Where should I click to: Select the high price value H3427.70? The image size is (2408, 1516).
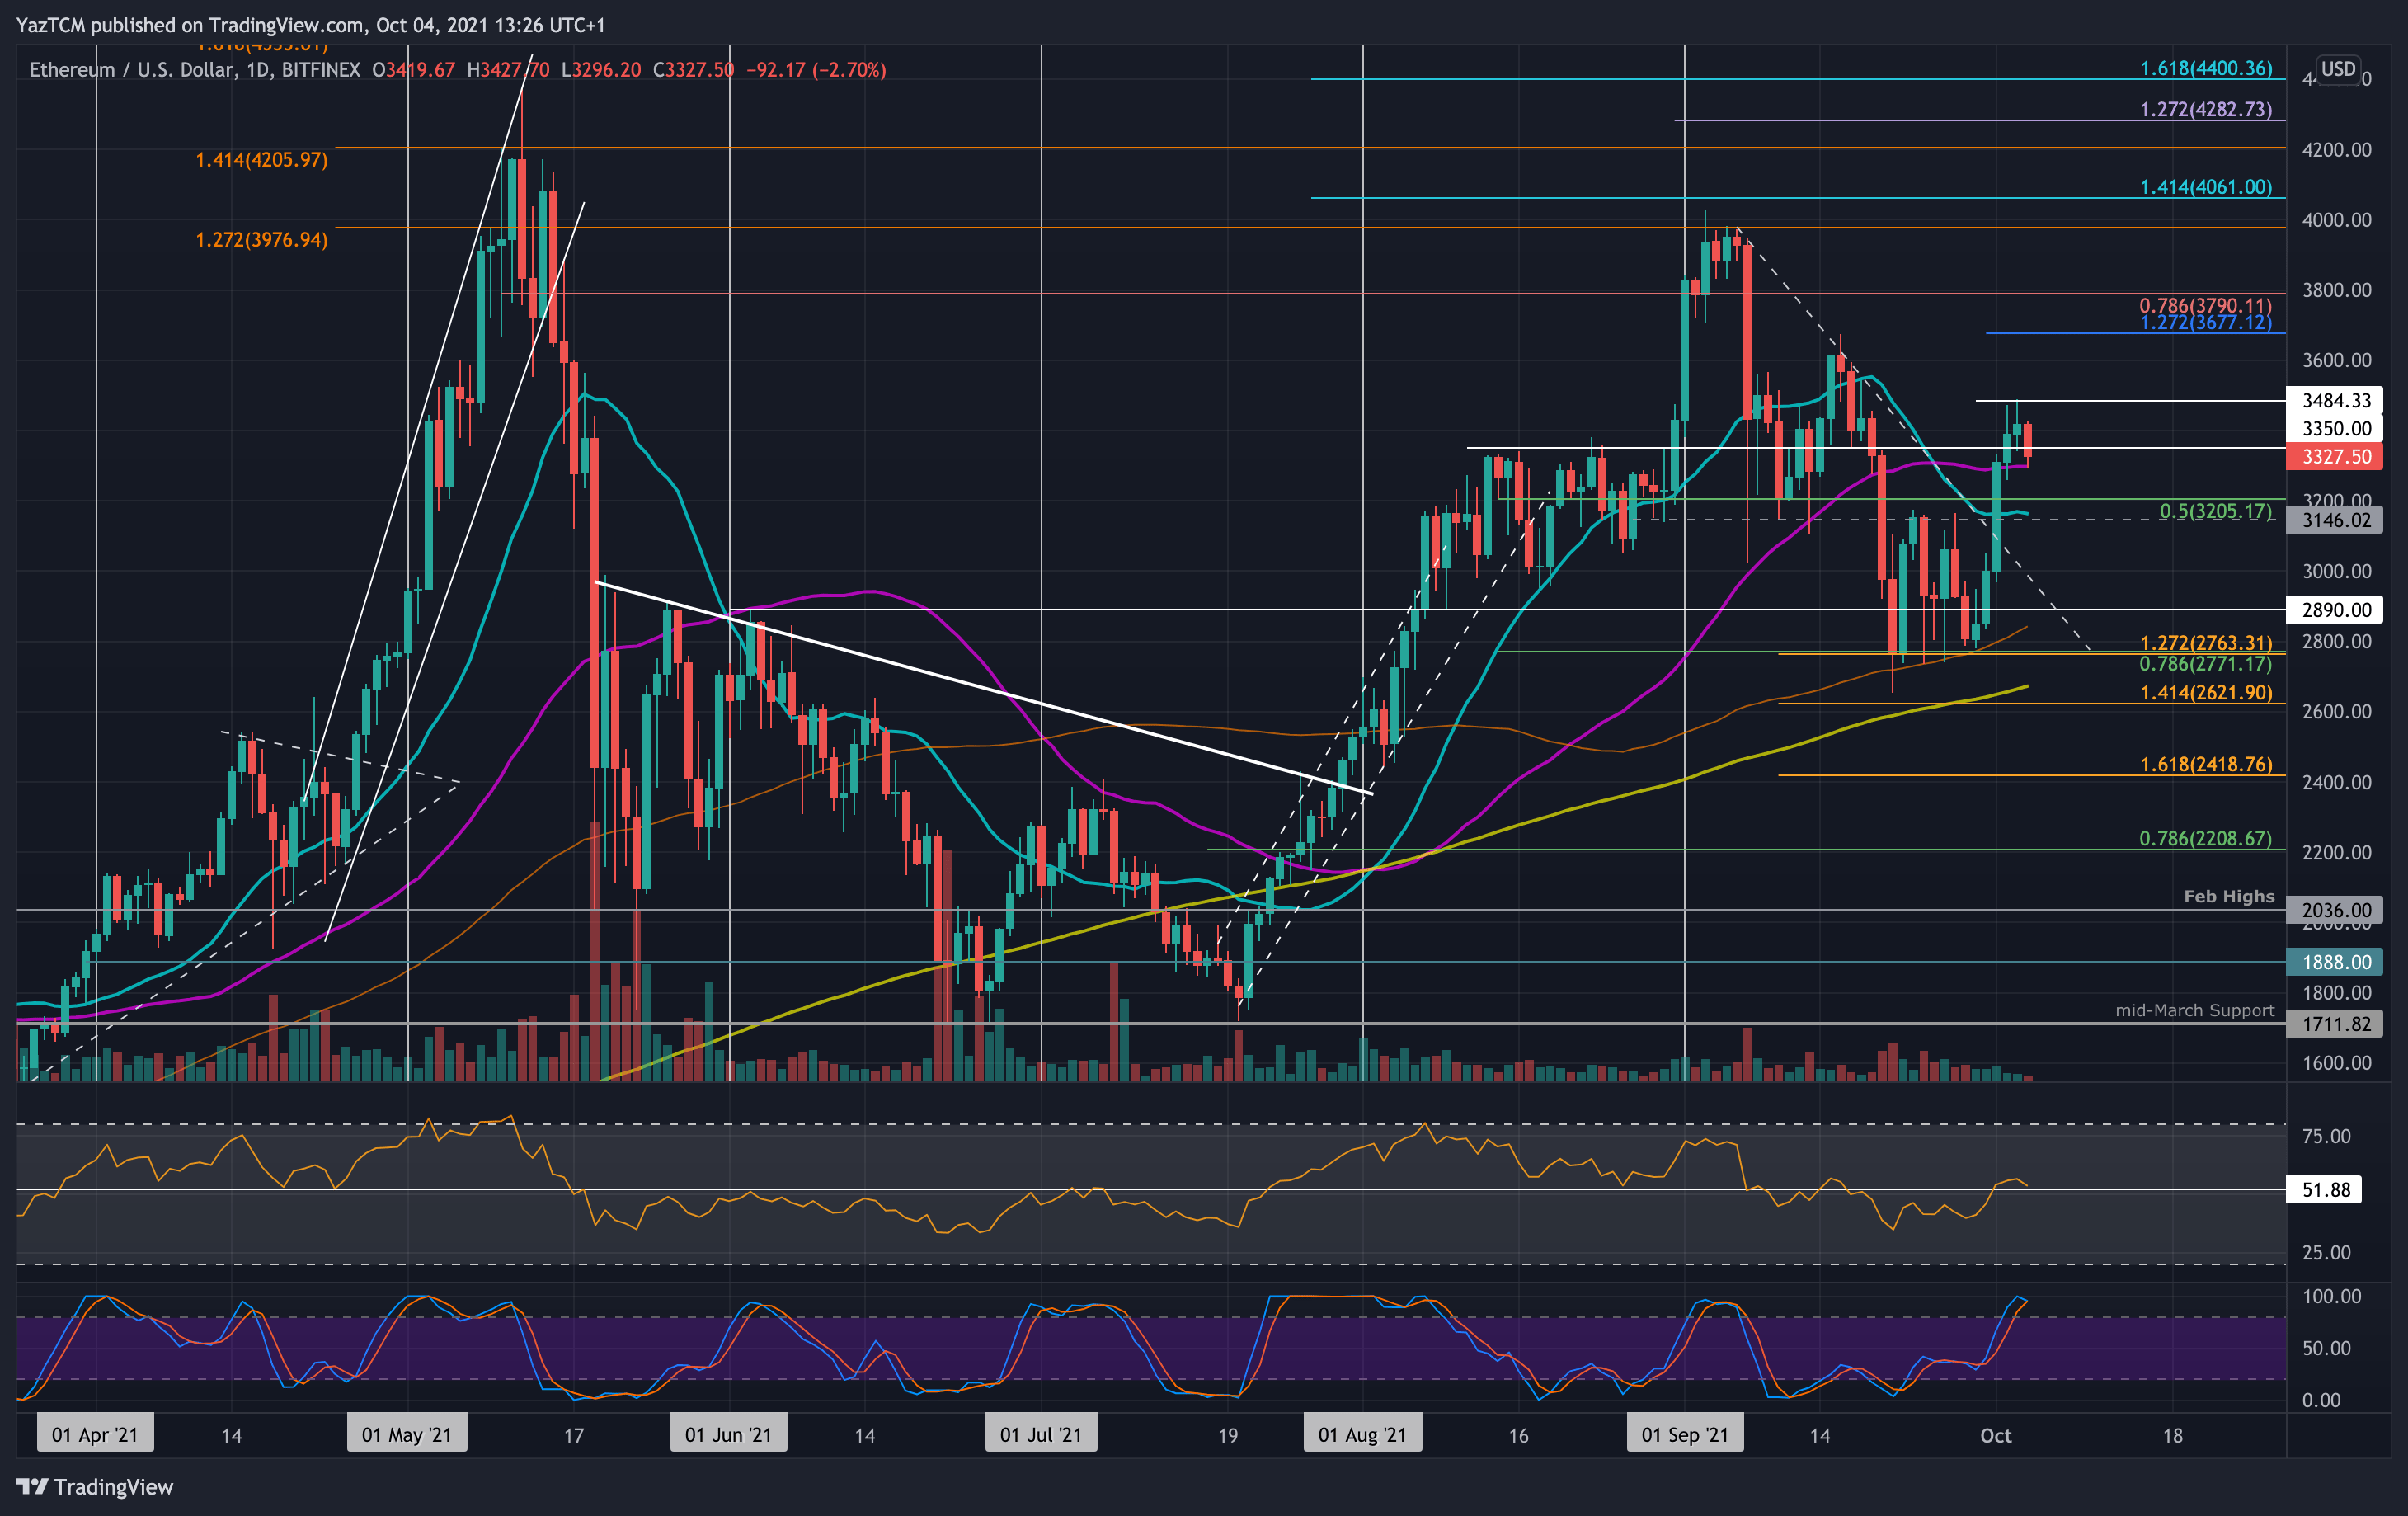coord(508,70)
